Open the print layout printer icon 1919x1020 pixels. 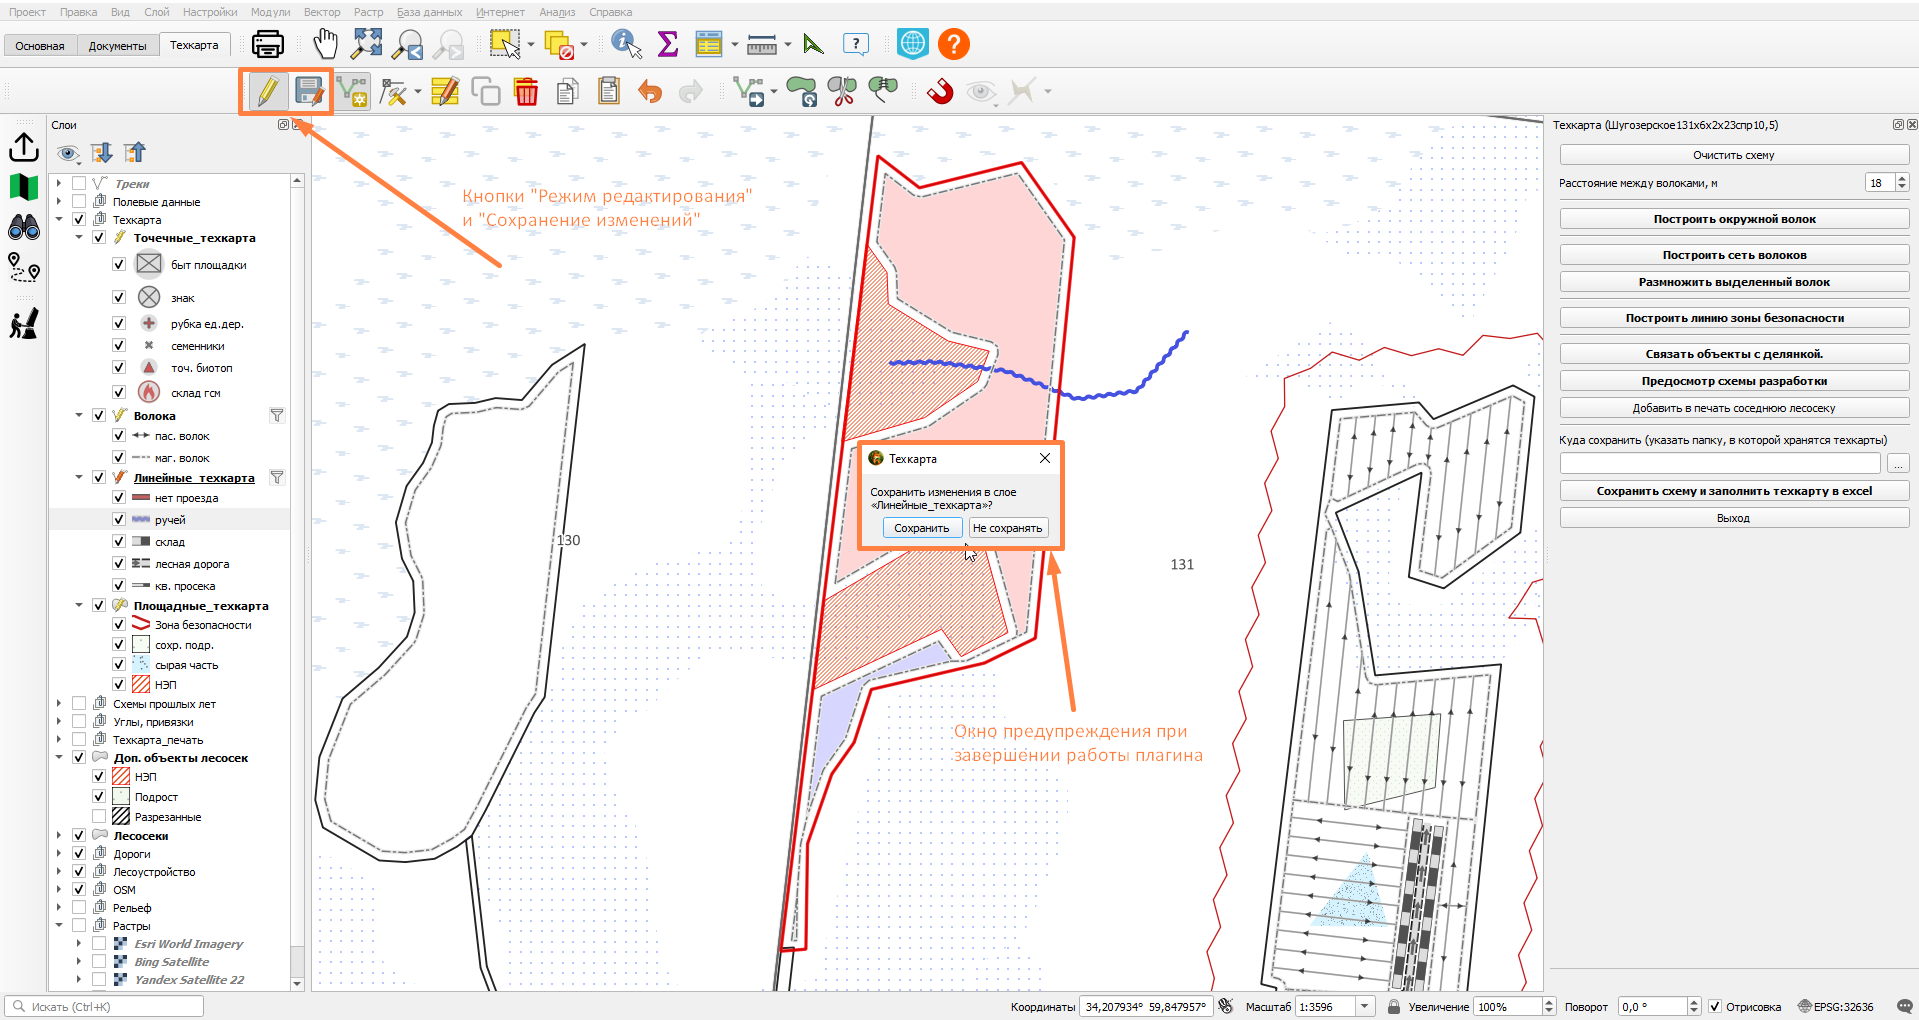coord(268,44)
